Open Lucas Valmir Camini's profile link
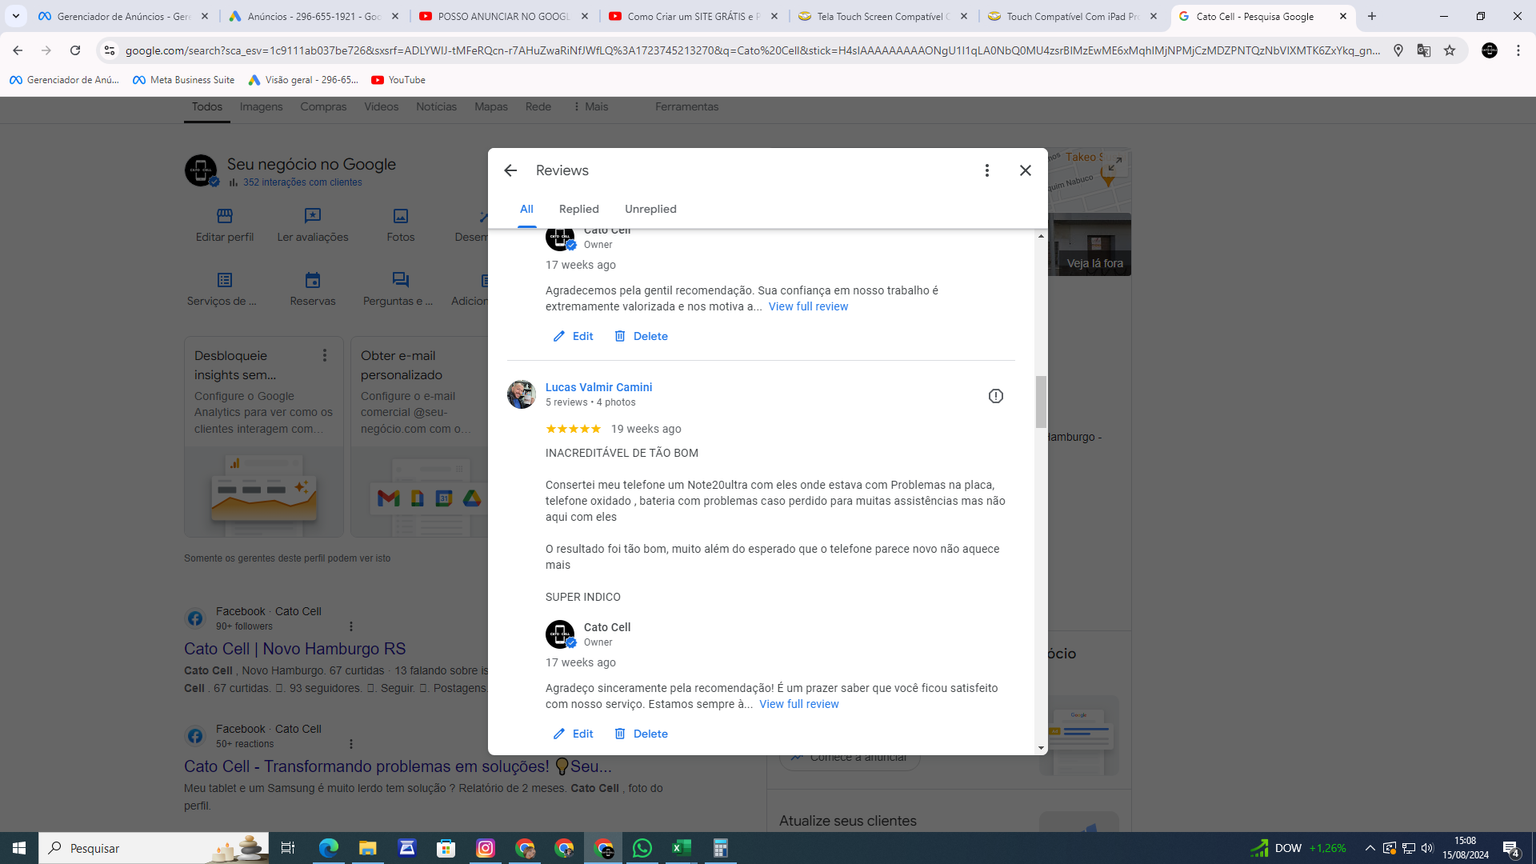This screenshot has height=864, width=1536. pyautogui.click(x=598, y=387)
